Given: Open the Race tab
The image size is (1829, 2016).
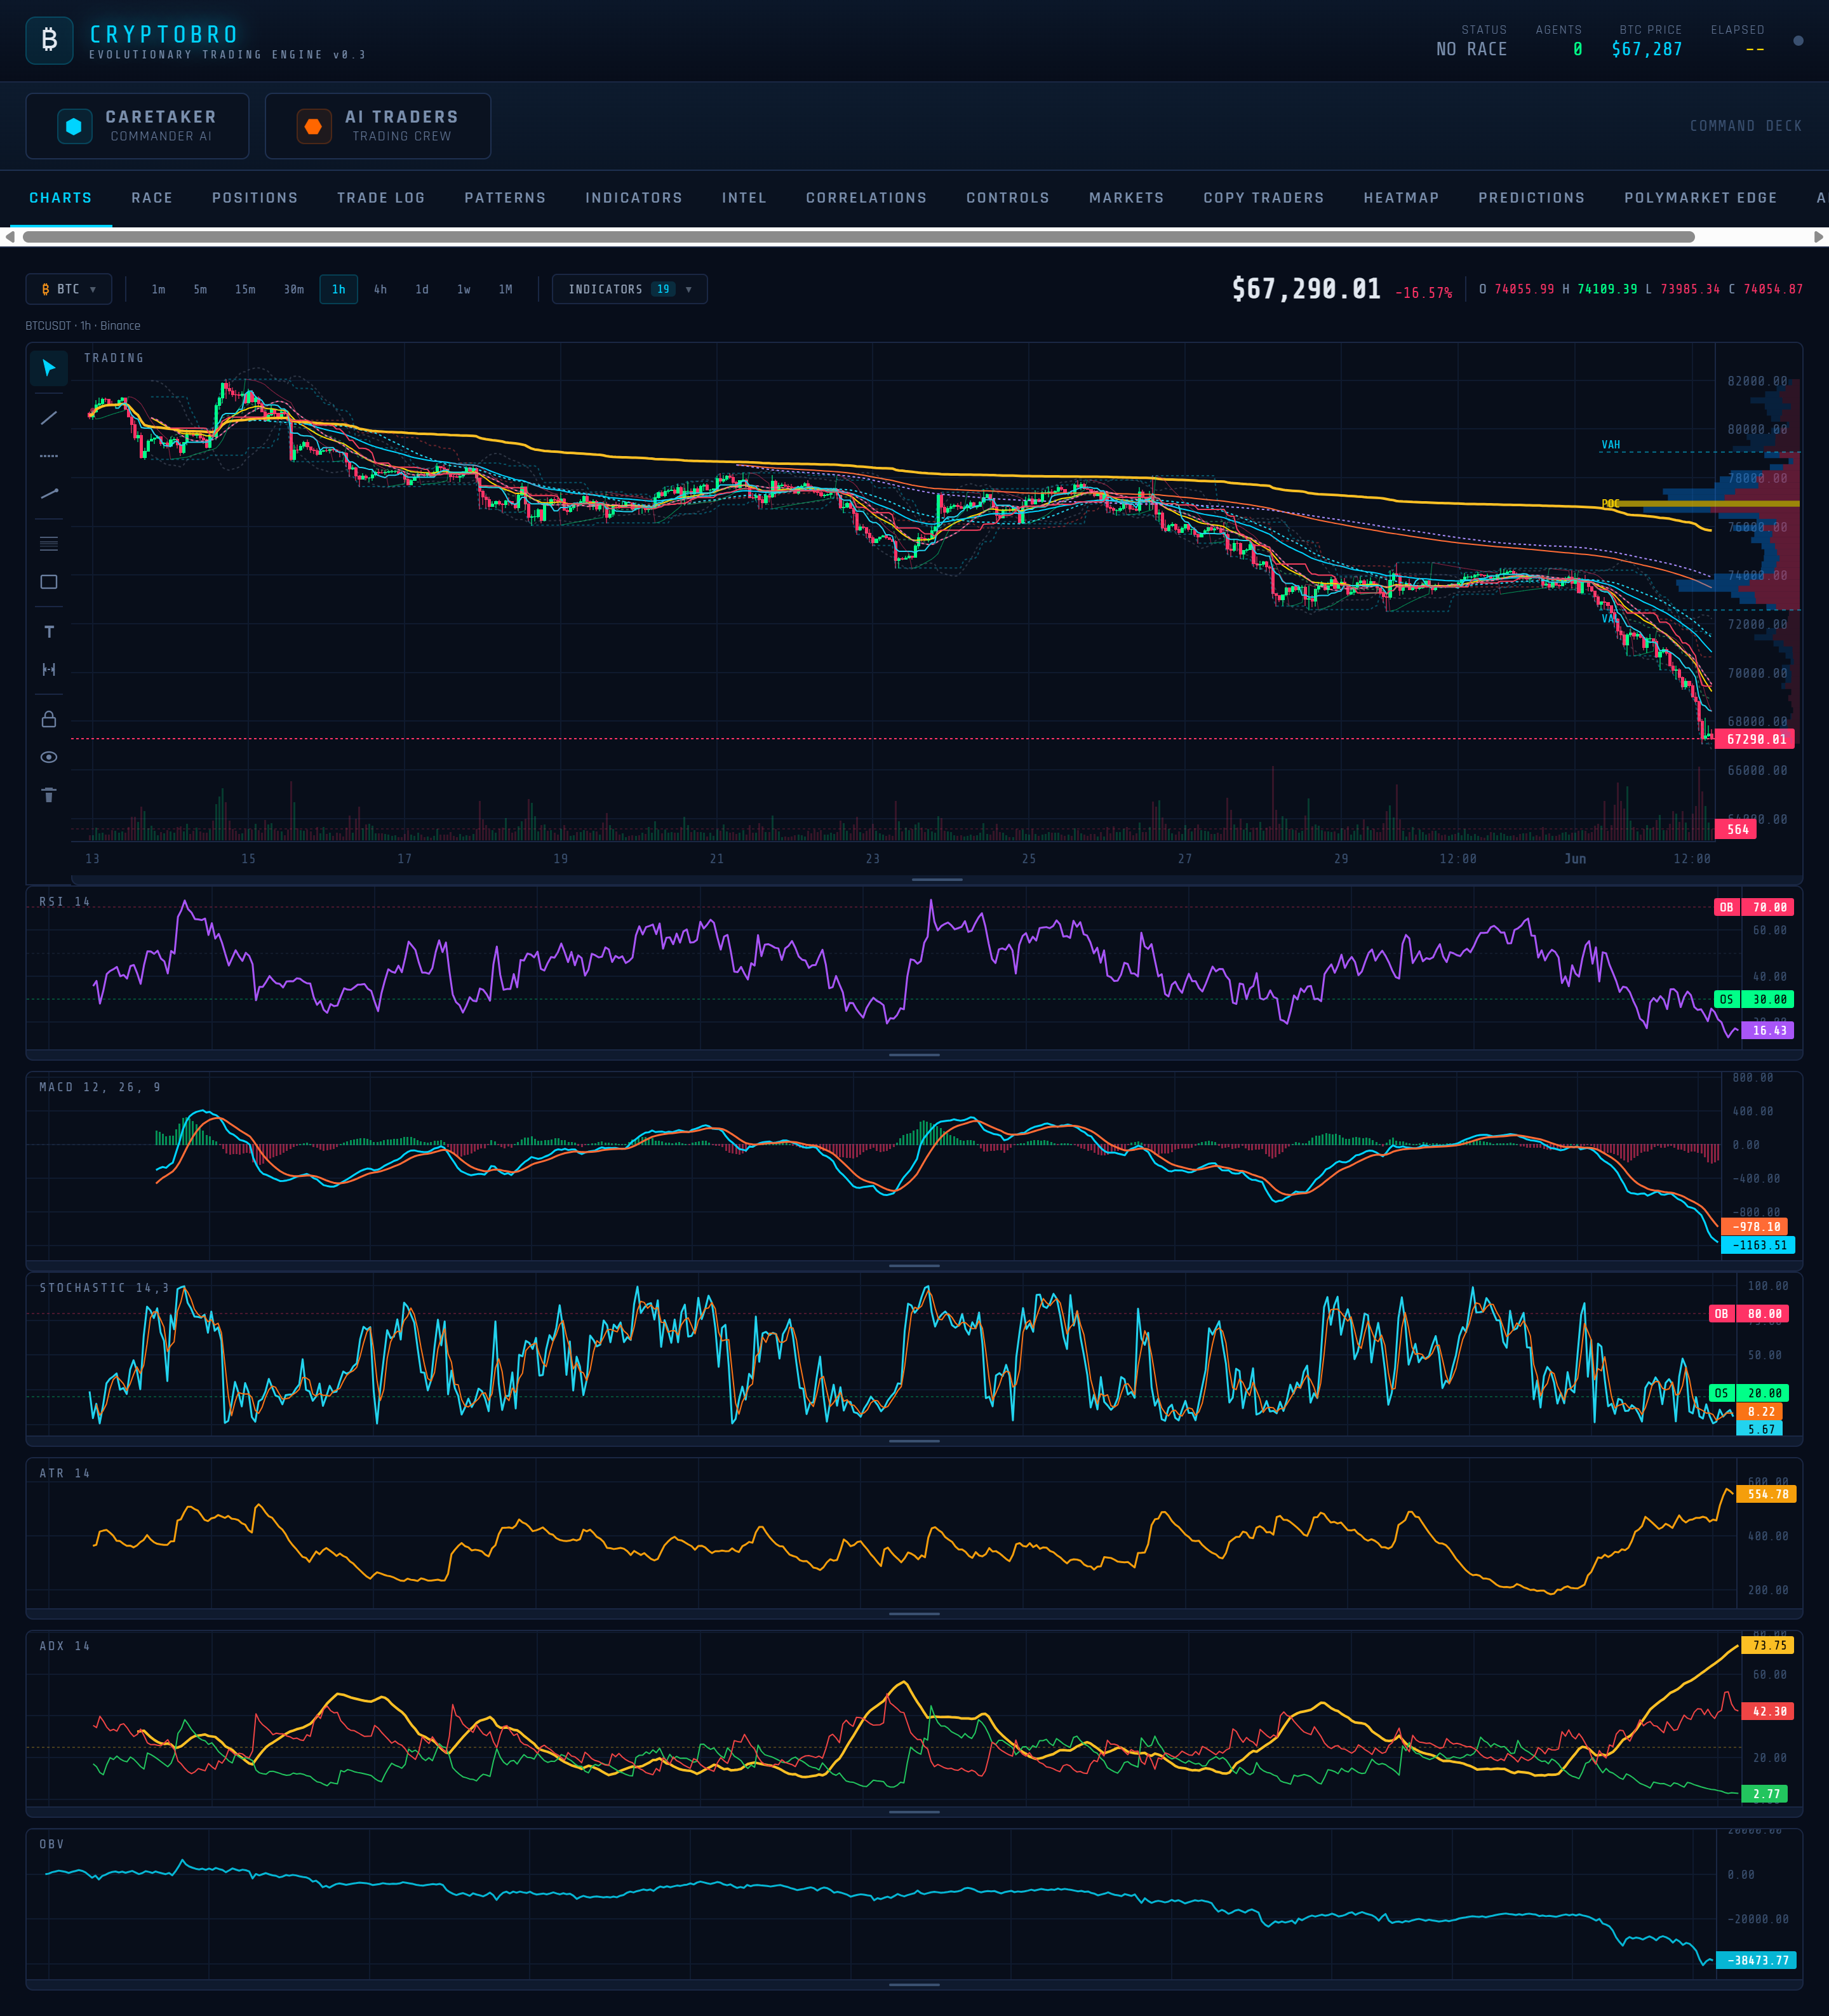Looking at the screenshot, I should click(x=152, y=198).
